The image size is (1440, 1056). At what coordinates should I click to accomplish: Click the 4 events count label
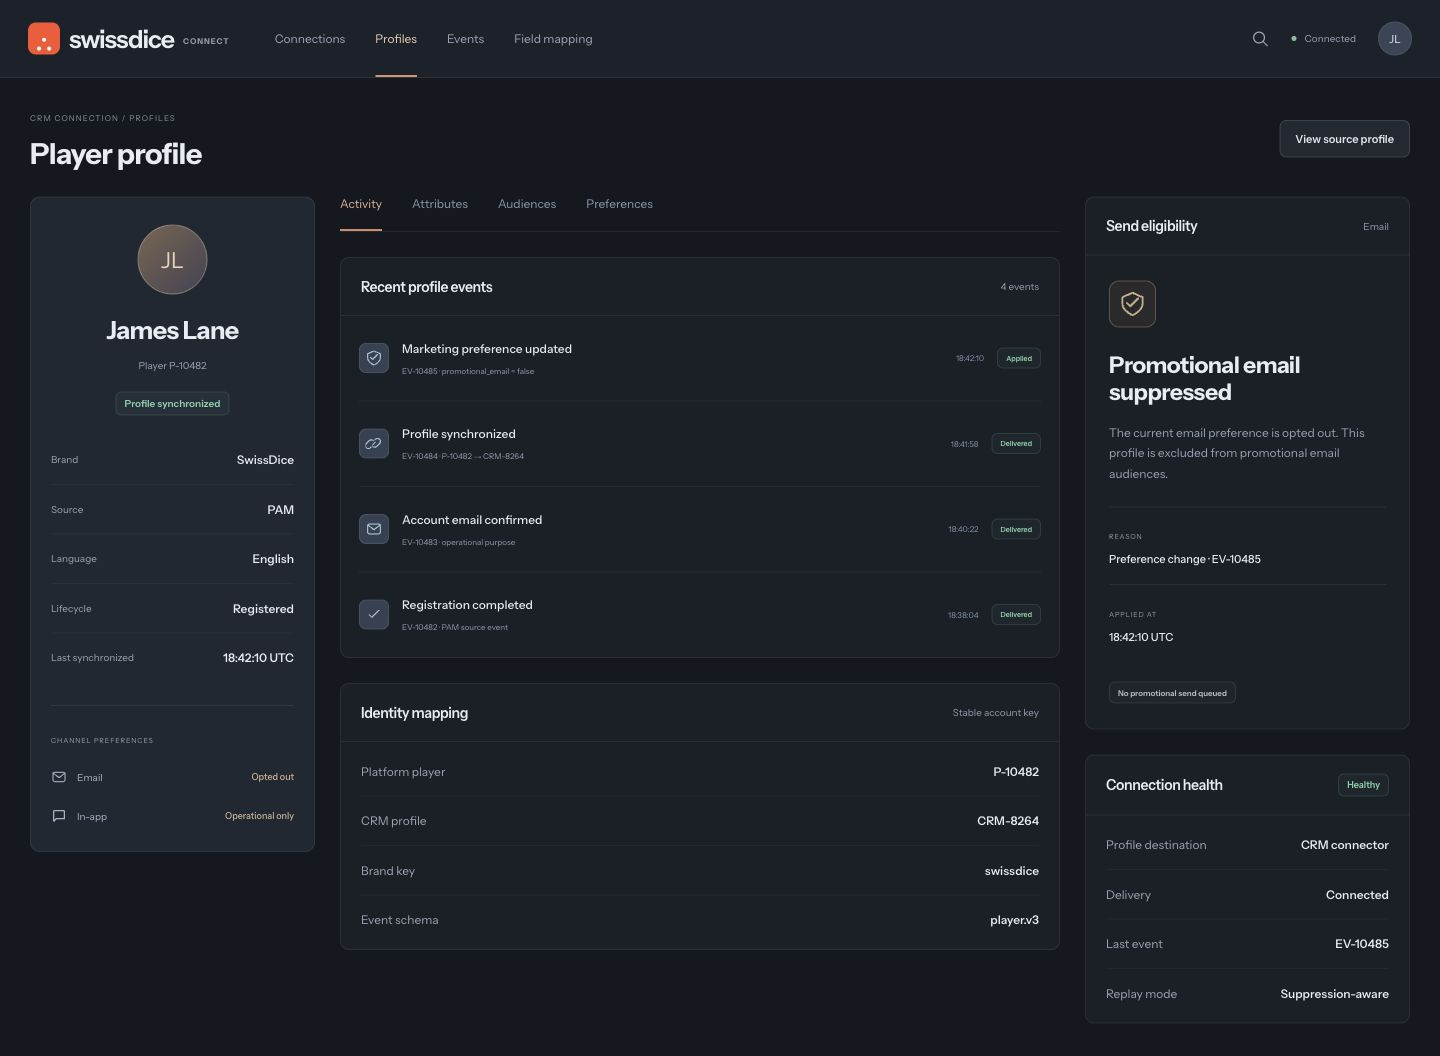pos(1020,287)
